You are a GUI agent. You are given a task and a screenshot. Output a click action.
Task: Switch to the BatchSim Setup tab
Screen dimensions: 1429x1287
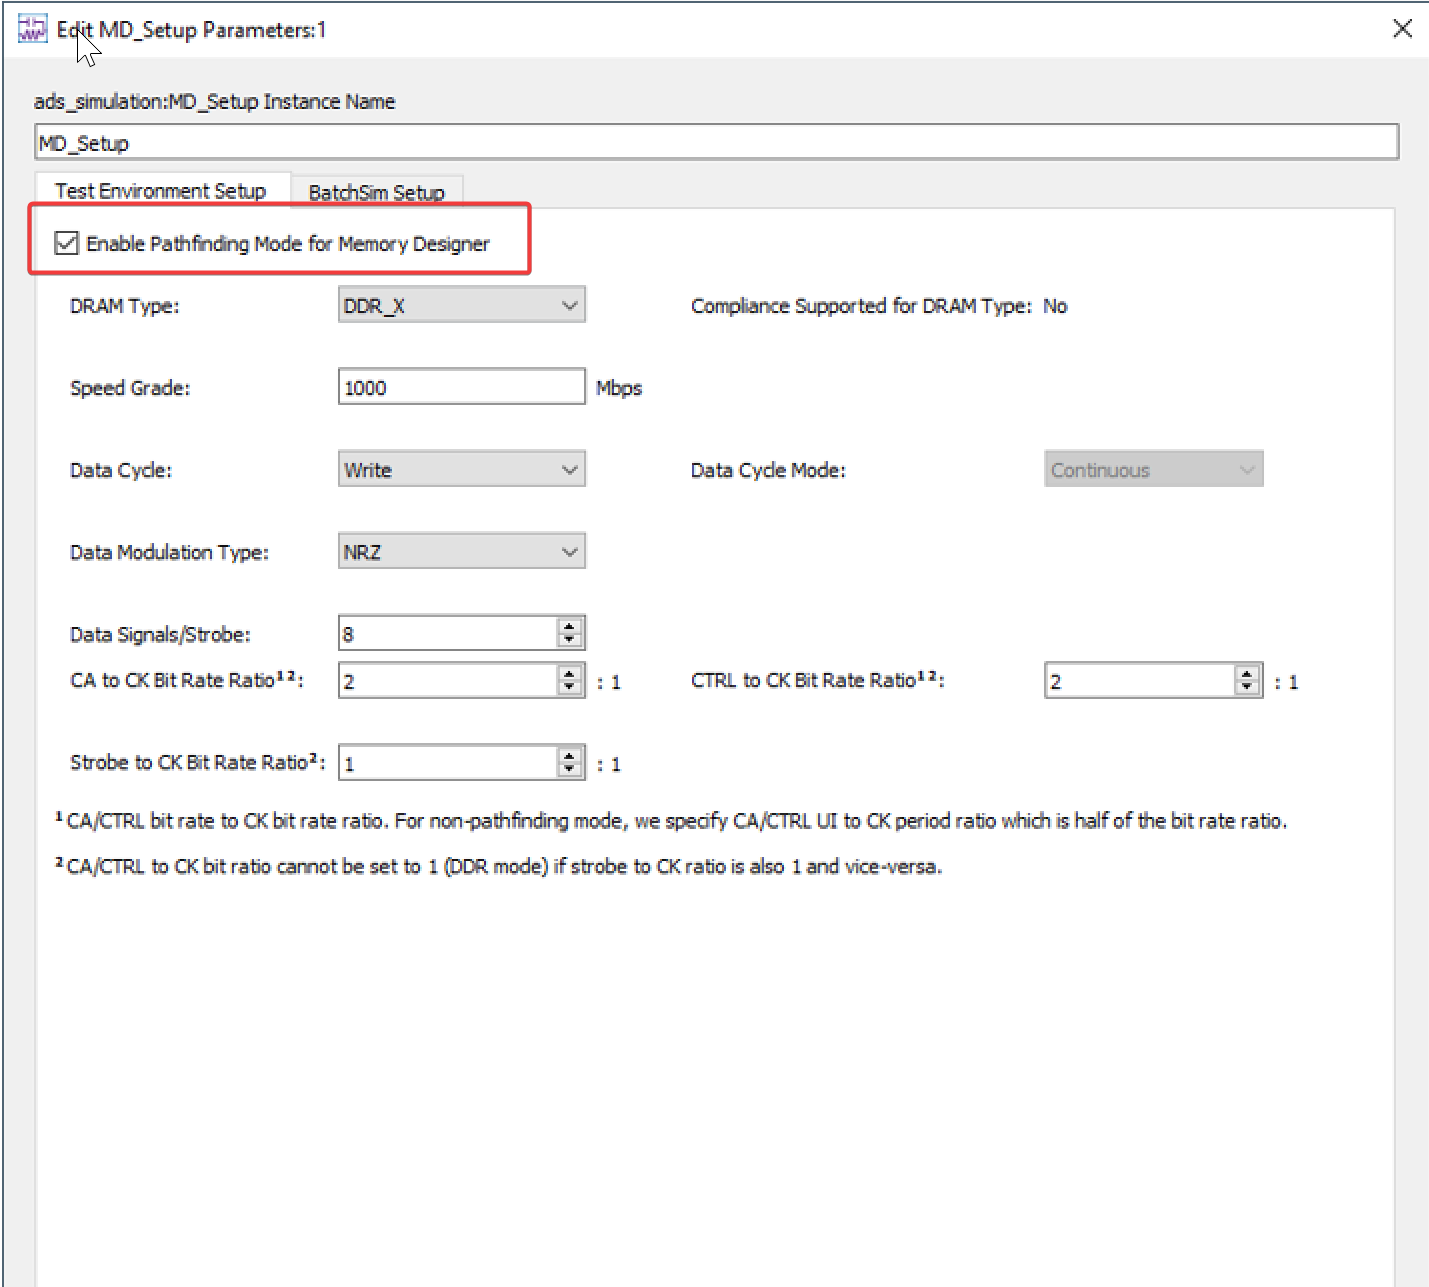[x=376, y=192]
